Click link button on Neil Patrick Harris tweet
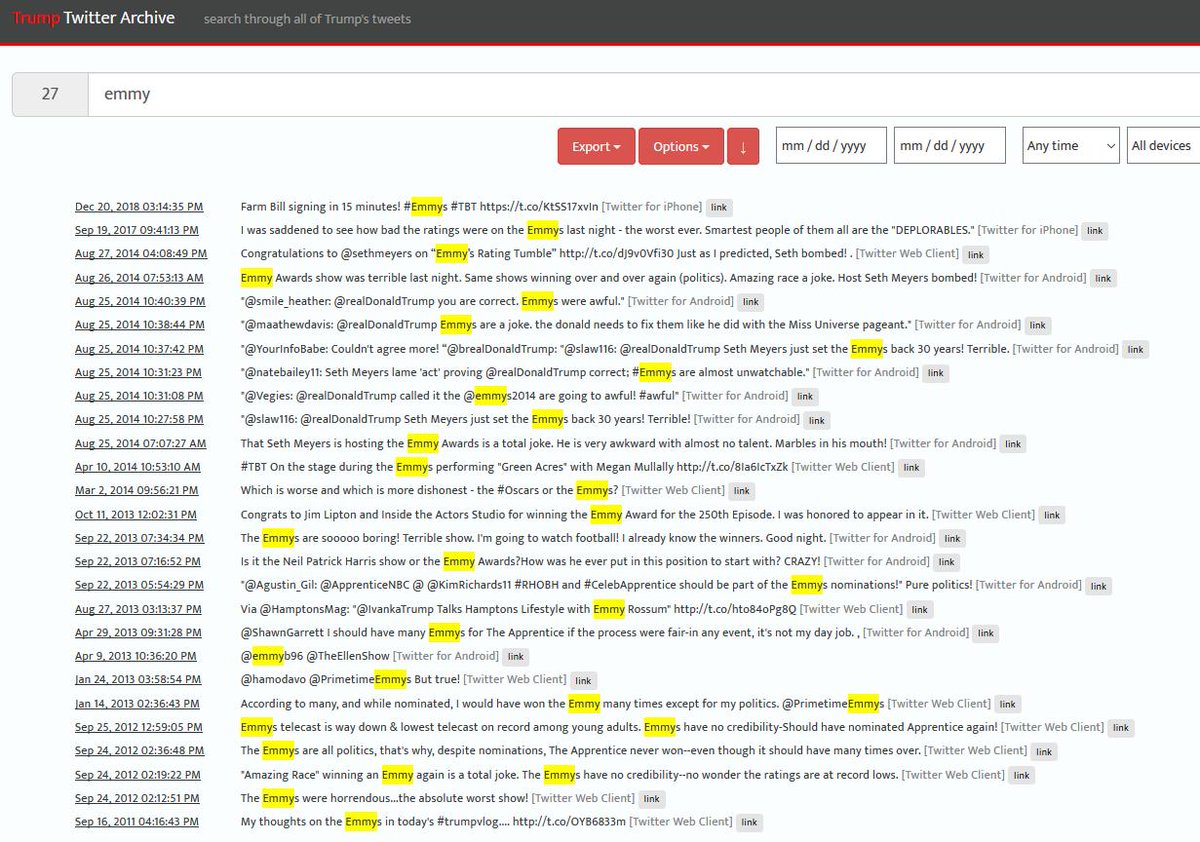The image size is (1200, 842). pos(947,563)
